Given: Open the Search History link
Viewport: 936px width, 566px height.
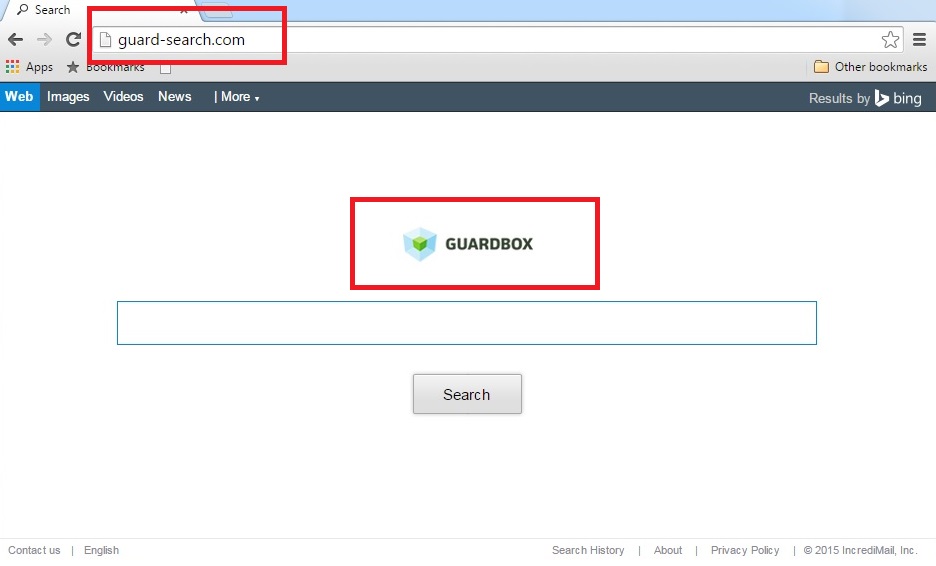Looking at the screenshot, I should 588,550.
